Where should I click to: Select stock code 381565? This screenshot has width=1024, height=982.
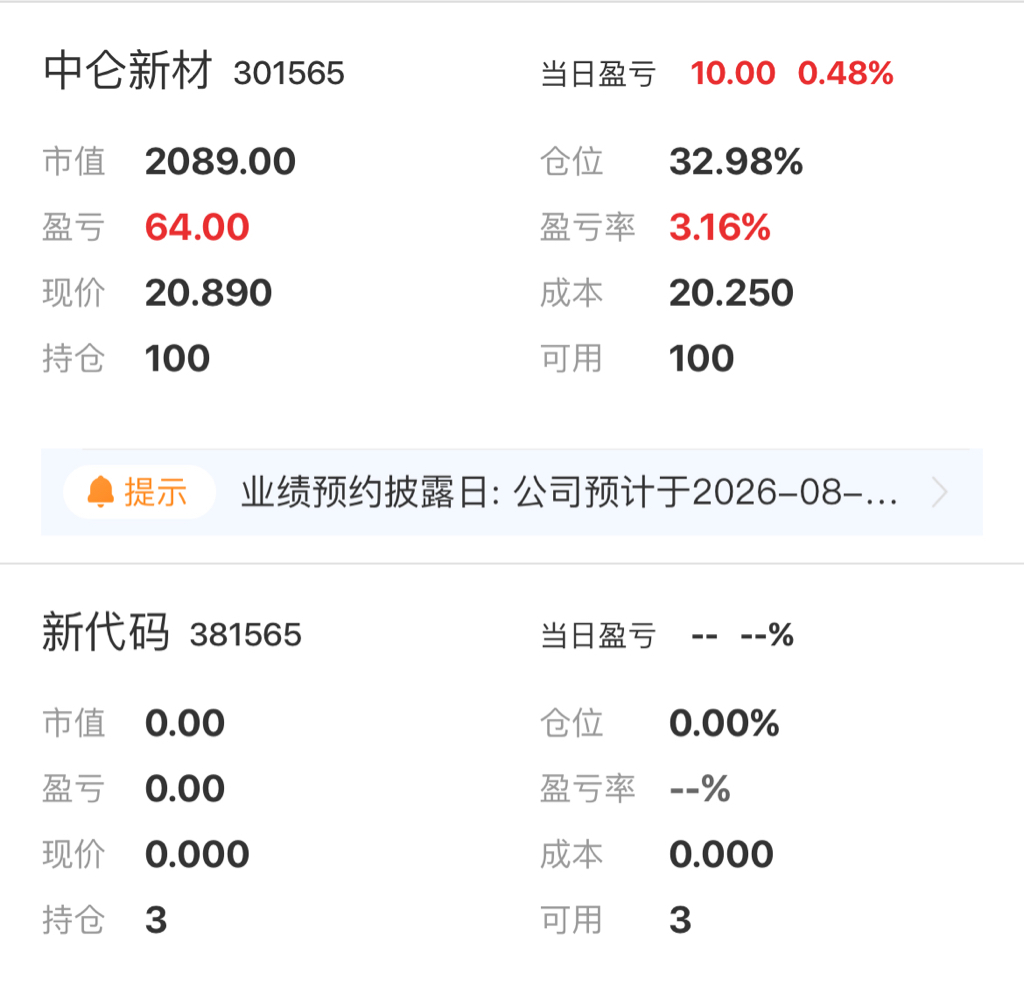tap(246, 635)
